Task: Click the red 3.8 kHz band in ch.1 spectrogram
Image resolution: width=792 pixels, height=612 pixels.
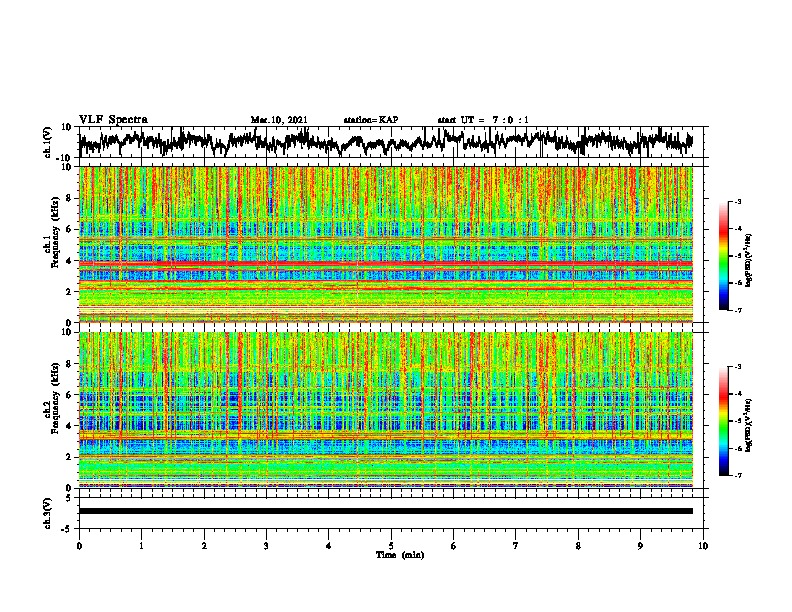Action: click(385, 264)
